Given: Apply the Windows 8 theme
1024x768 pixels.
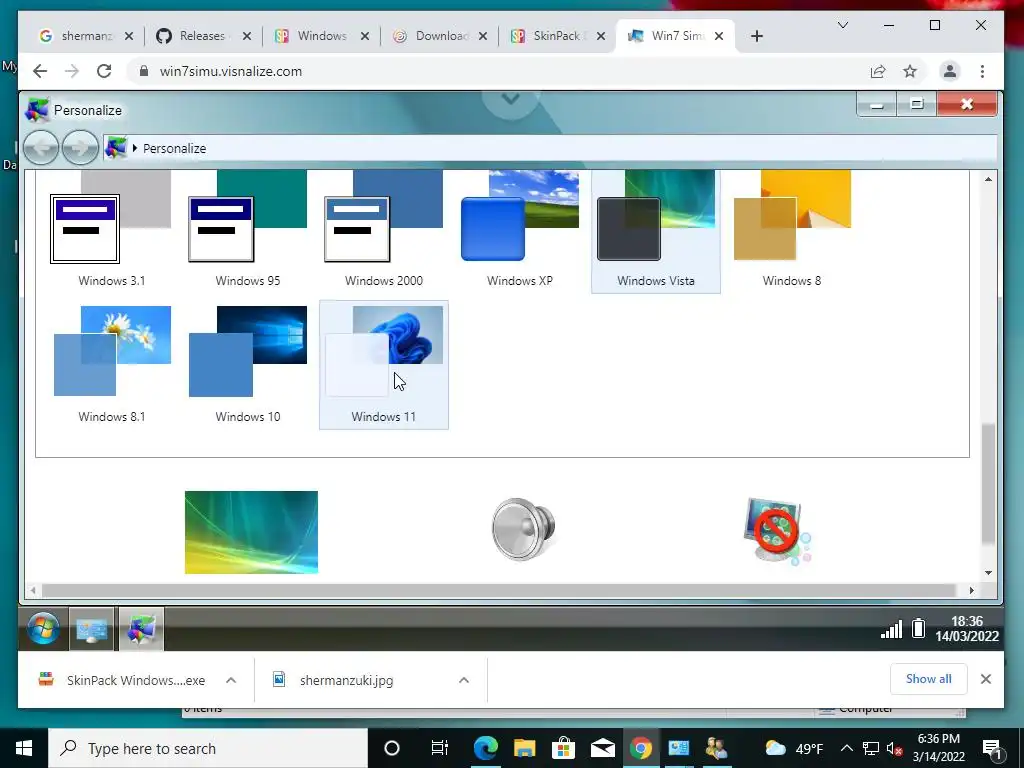Looking at the screenshot, I should (792, 230).
